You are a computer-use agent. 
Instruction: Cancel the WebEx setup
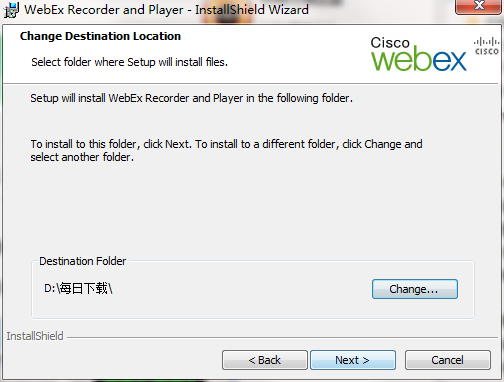448,360
